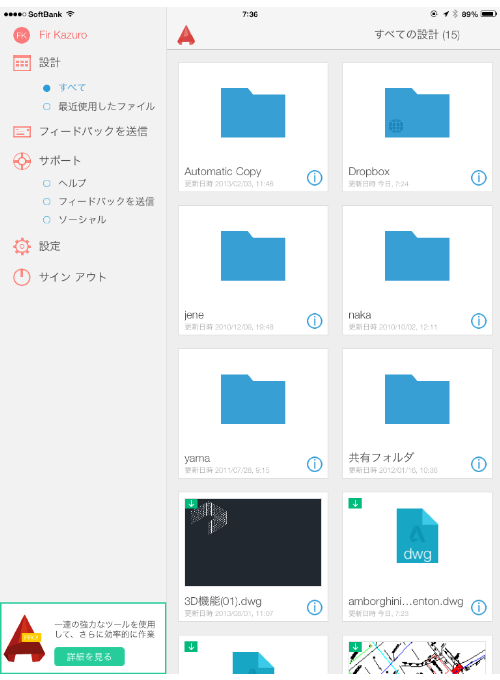This screenshot has width=500, height=680.
Task: Click the サポート lifebuoy icon
Action: (22, 161)
